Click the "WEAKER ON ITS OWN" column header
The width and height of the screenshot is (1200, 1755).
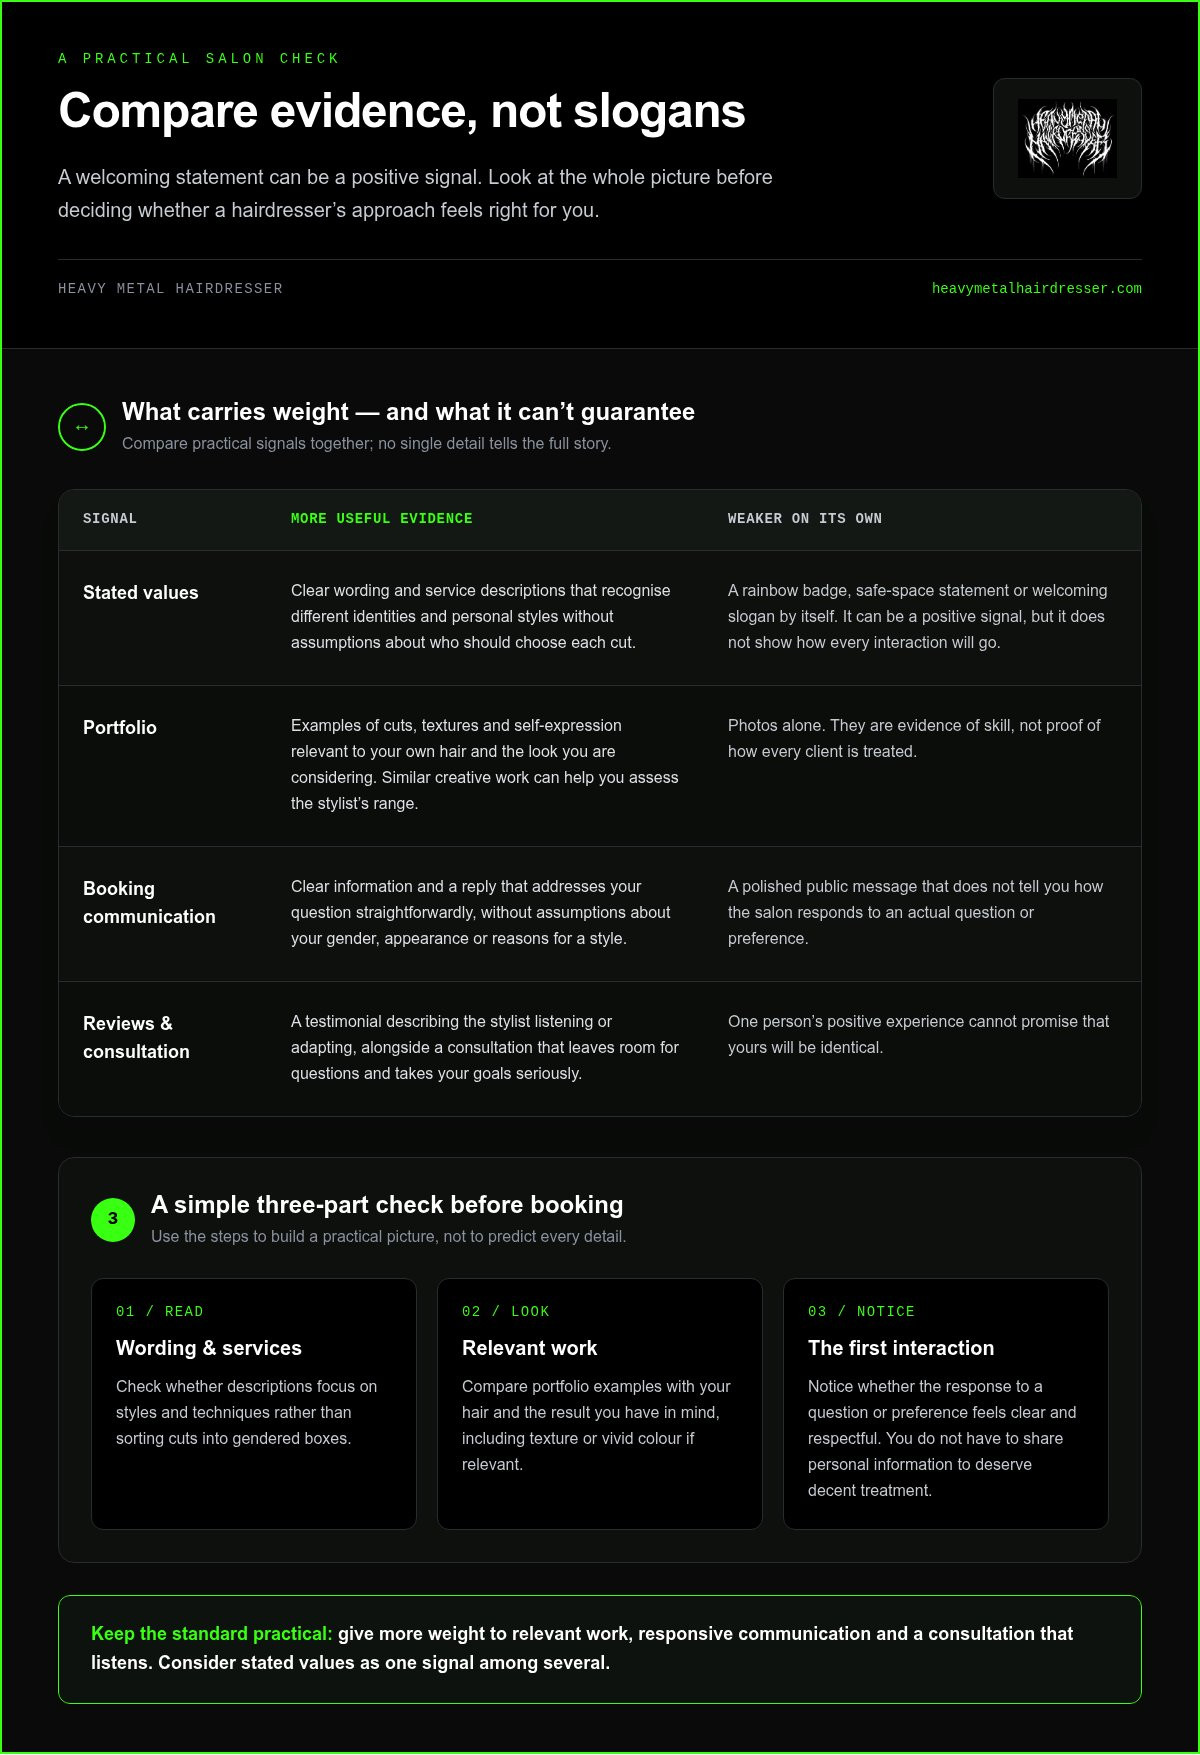(x=805, y=519)
